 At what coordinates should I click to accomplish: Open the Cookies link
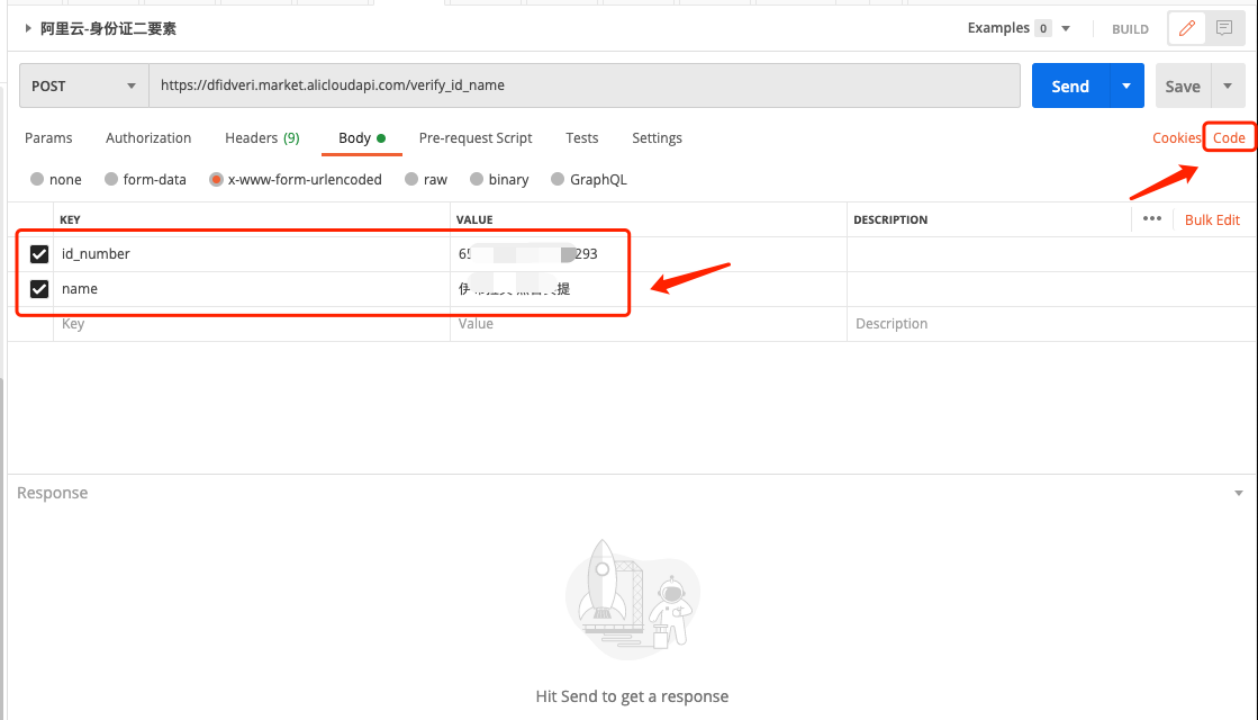(x=1176, y=138)
